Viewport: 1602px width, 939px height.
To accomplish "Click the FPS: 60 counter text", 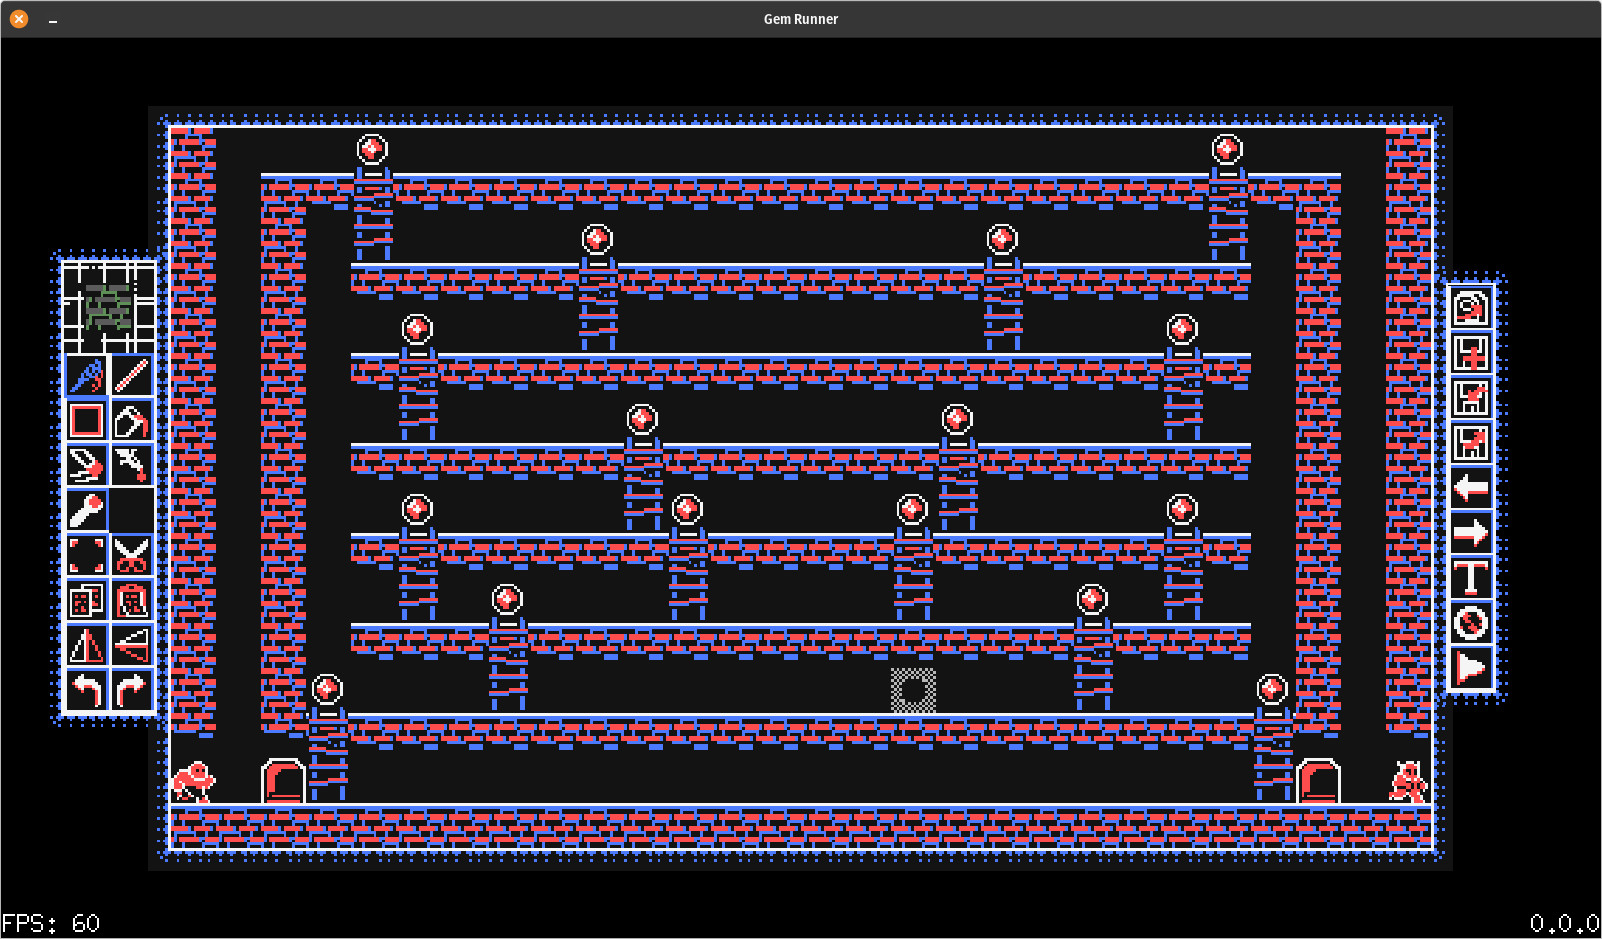I will [51, 923].
